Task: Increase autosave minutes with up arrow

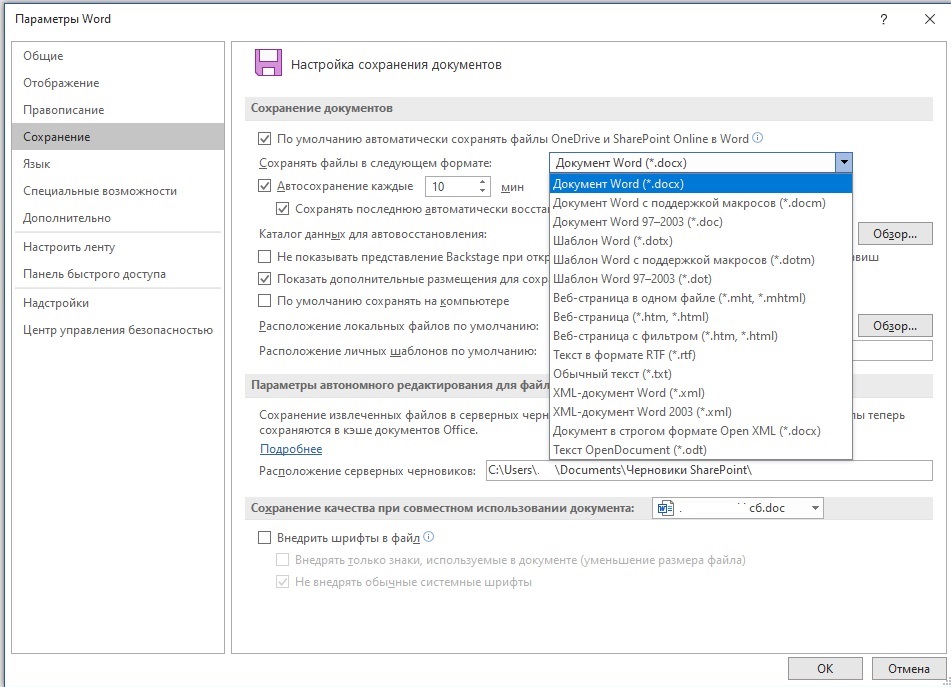Action: [482, 181]
